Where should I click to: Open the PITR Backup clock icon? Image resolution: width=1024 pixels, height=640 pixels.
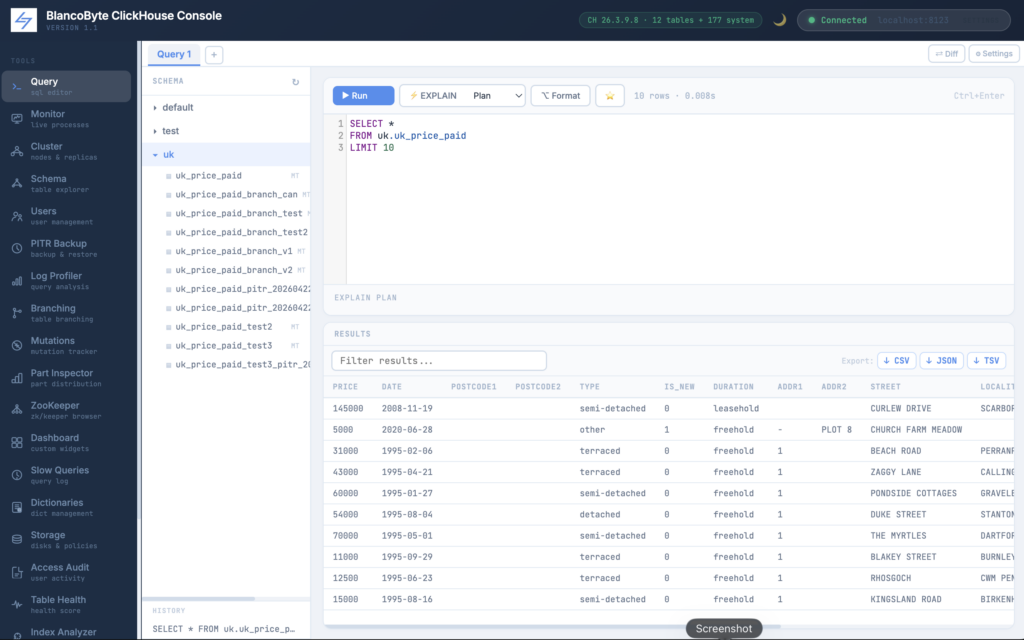click(x=17, y=248)
